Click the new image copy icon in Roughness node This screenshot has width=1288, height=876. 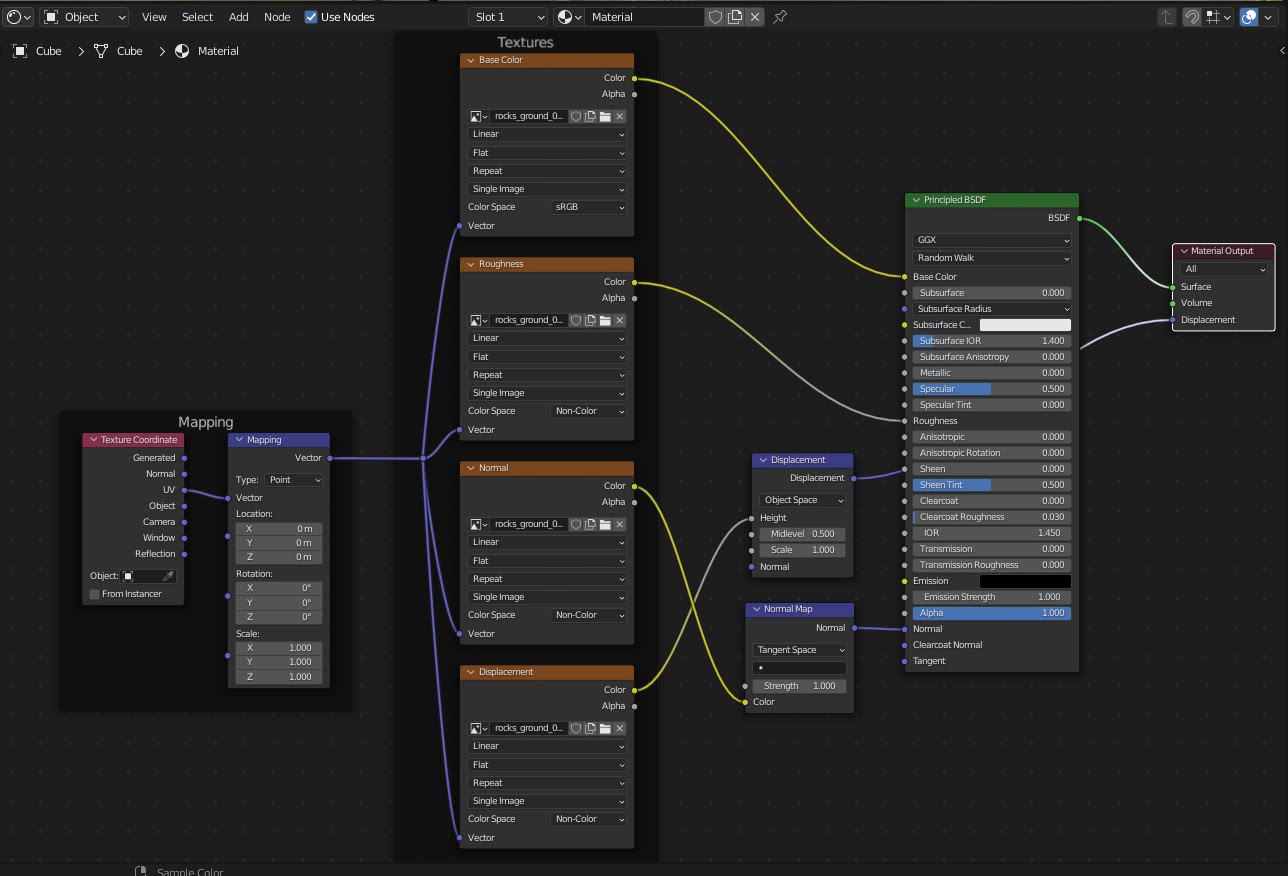pyautogui.click(x=590, y=320)
